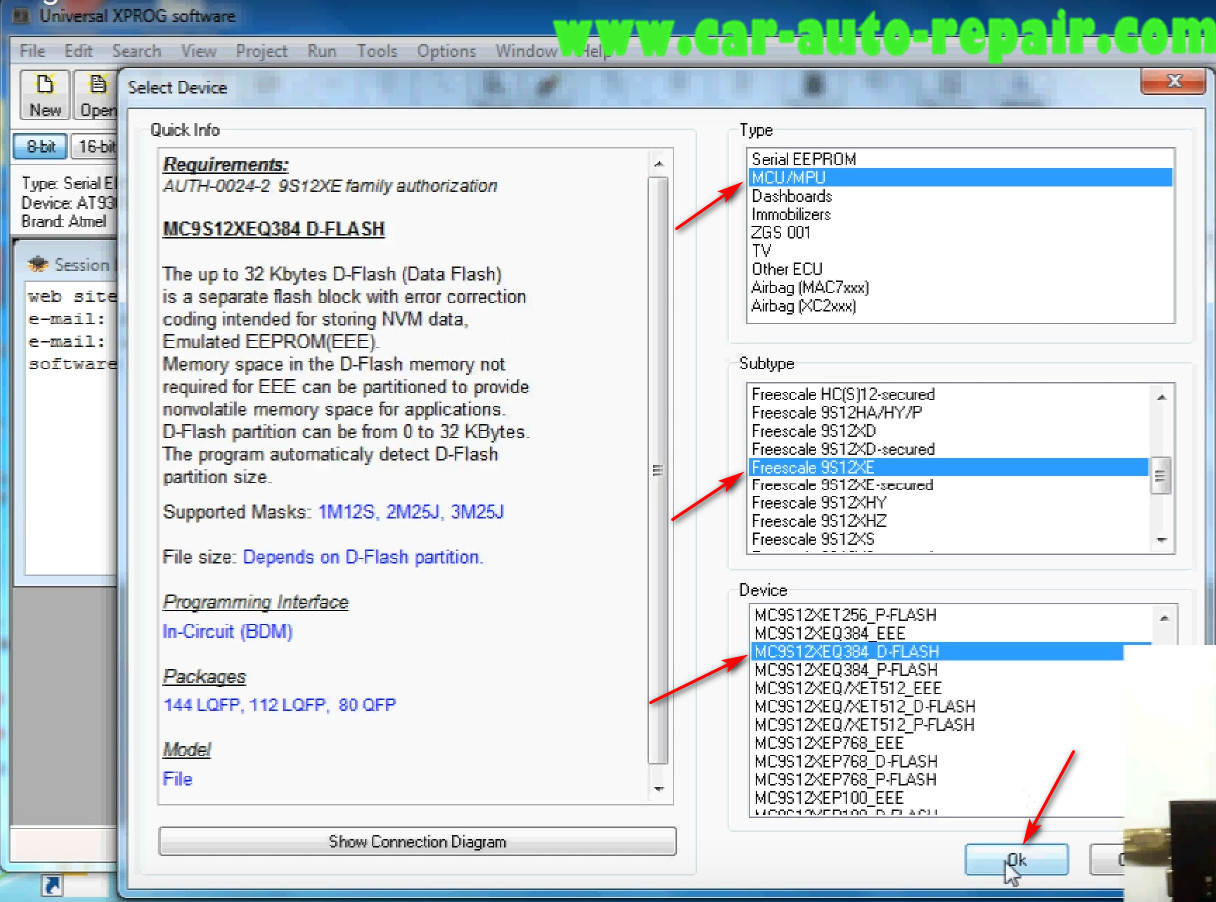Click Show Connection Diagram button
The width and height of the screenshot is (1216, 902).
click(417, 841)
